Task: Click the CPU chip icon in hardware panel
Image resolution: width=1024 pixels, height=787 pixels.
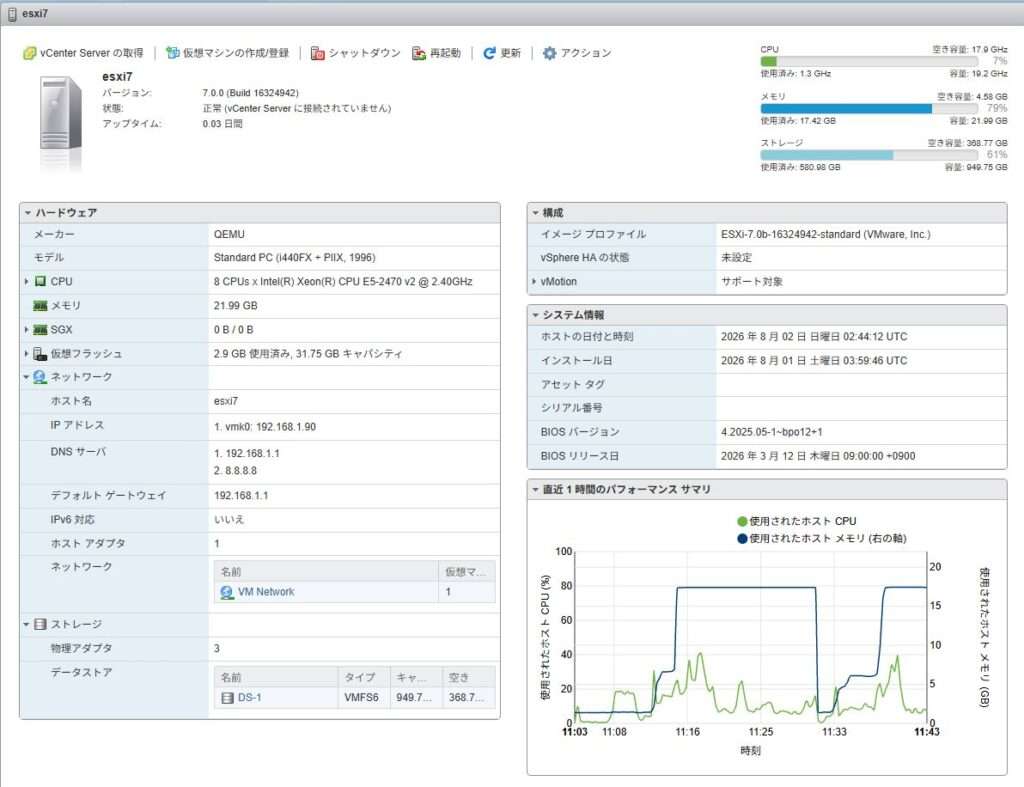Action: pos(40,281)
